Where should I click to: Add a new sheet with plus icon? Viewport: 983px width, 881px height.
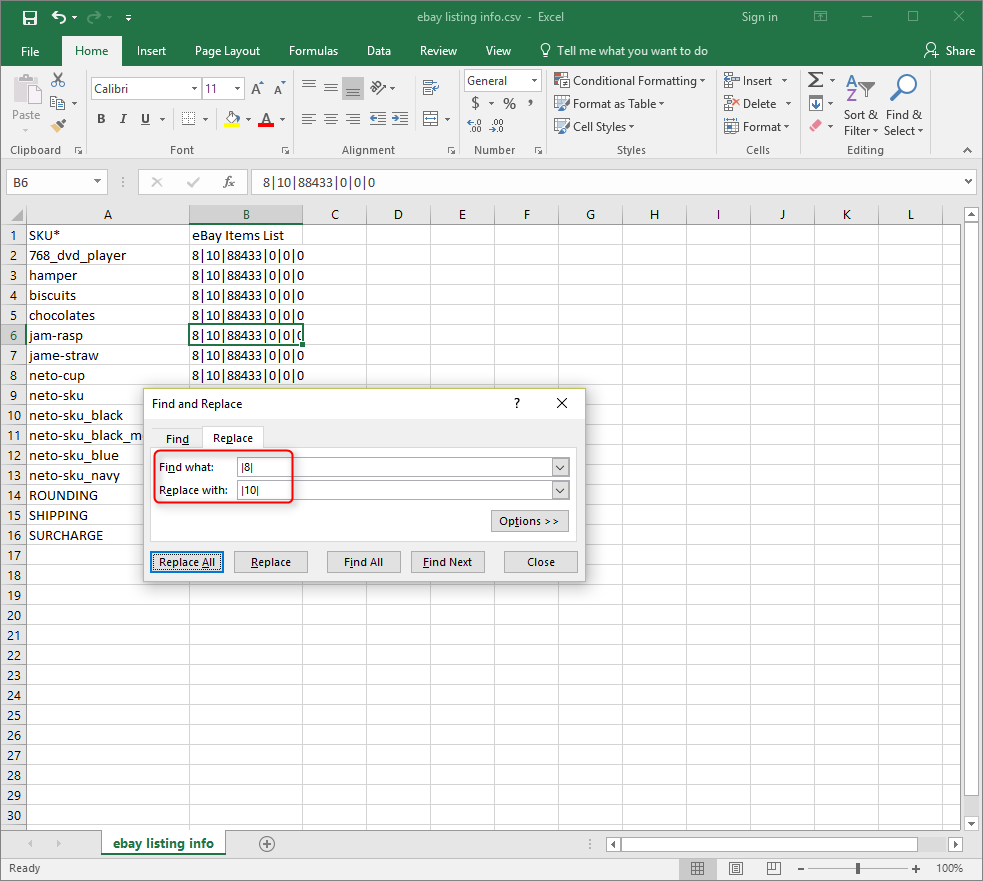pos(267,844)
